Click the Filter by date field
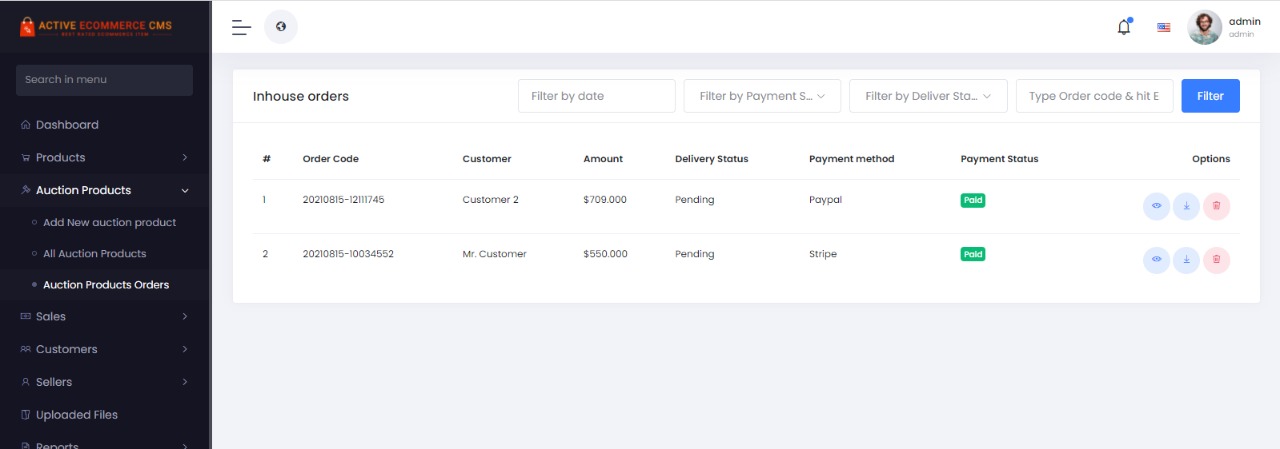The width and height of the screenshot is (1280, 449). pos(597,96)
